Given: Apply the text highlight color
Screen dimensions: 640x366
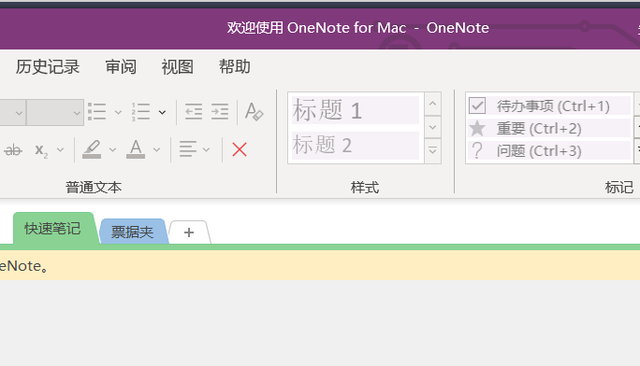Looking at the screenshot, I should point(92,149).
